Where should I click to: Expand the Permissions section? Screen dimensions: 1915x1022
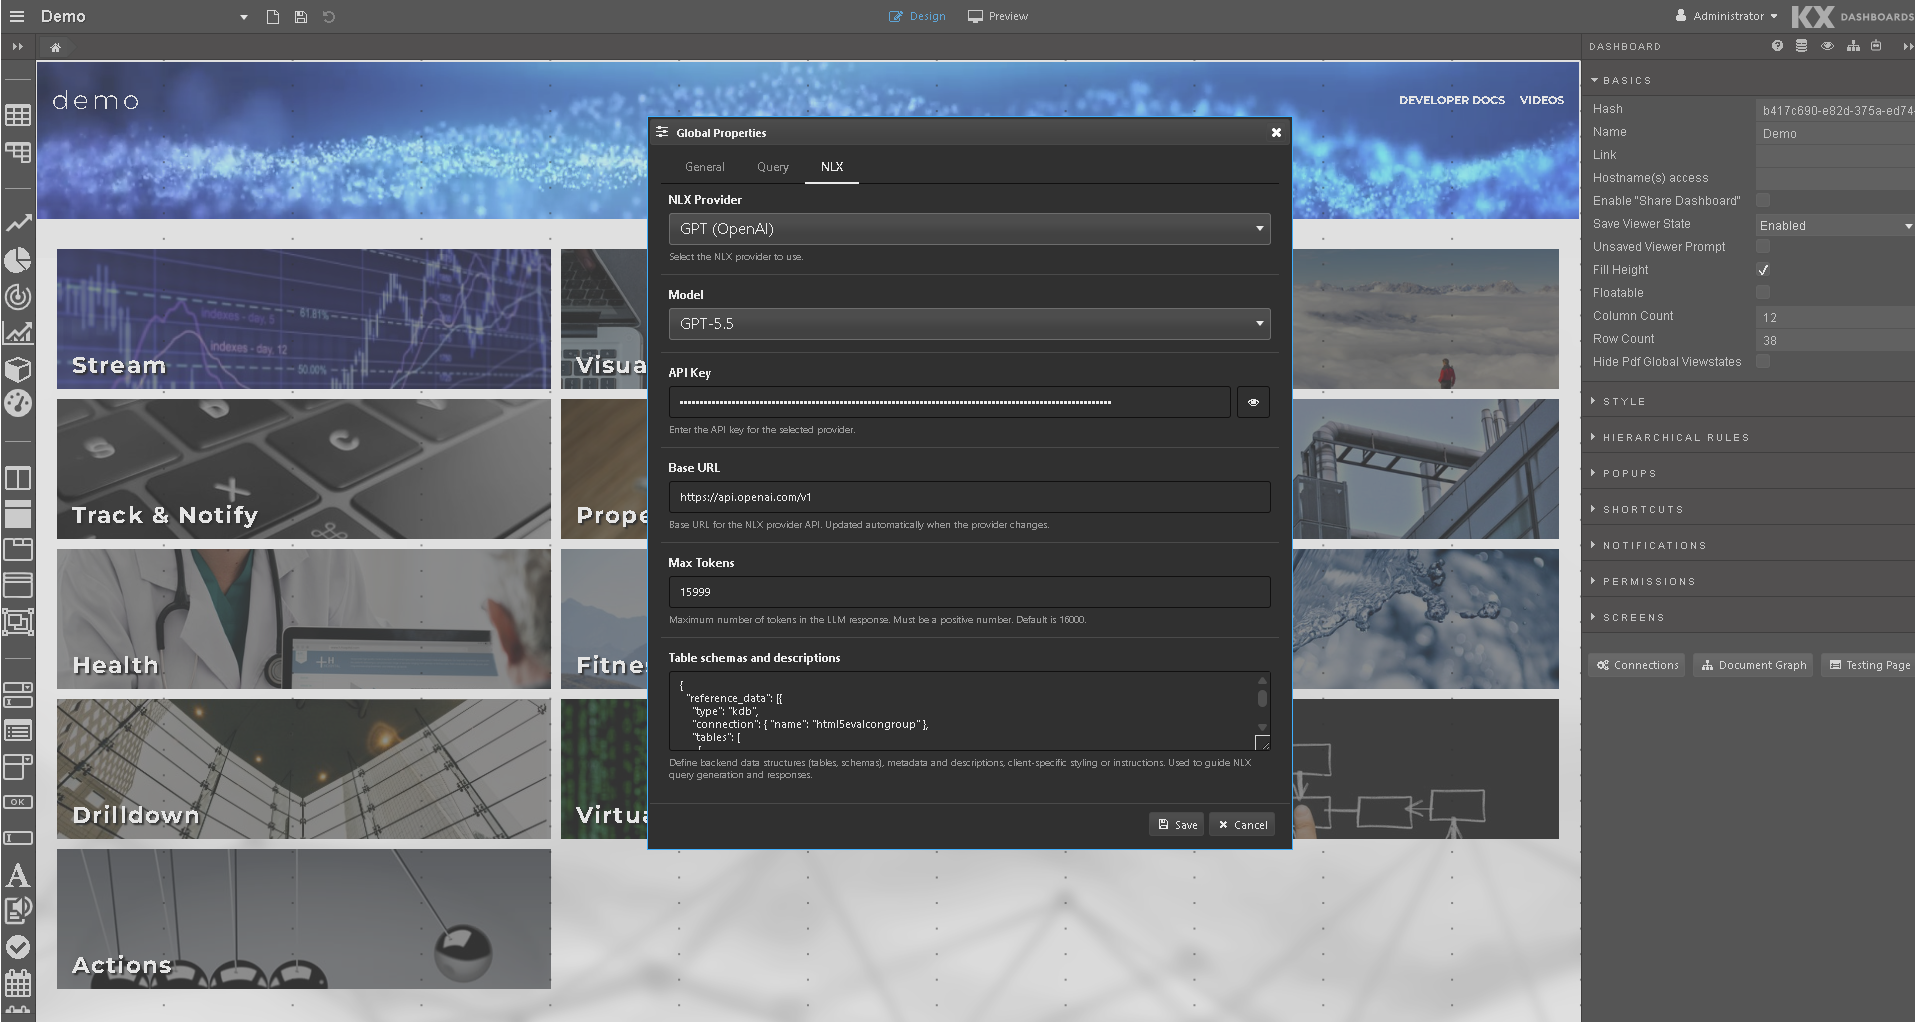click(x=1643, y=581)
